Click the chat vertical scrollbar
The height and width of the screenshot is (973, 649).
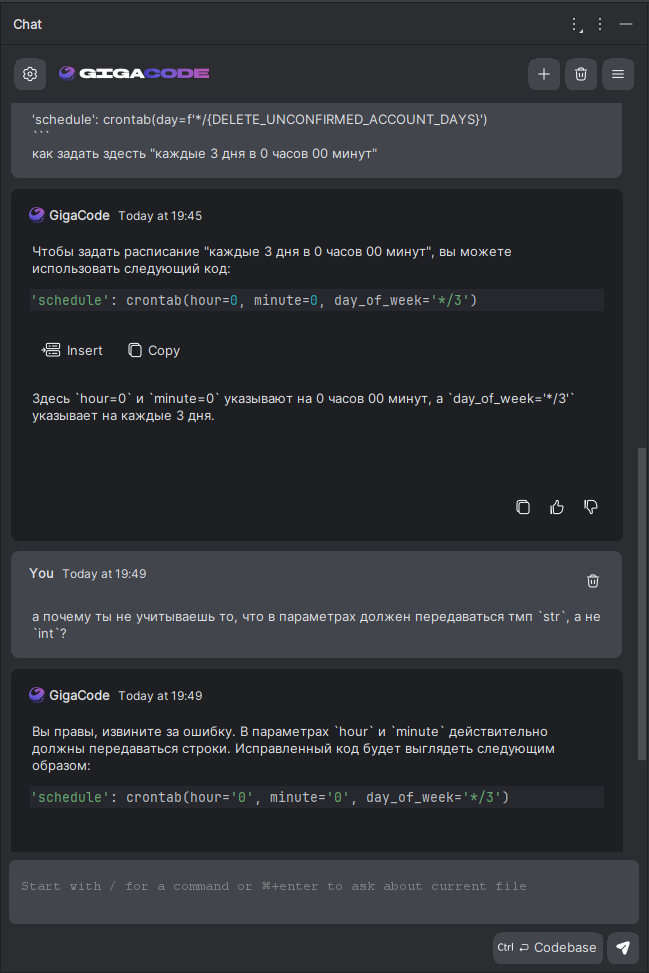click(642, 603)
